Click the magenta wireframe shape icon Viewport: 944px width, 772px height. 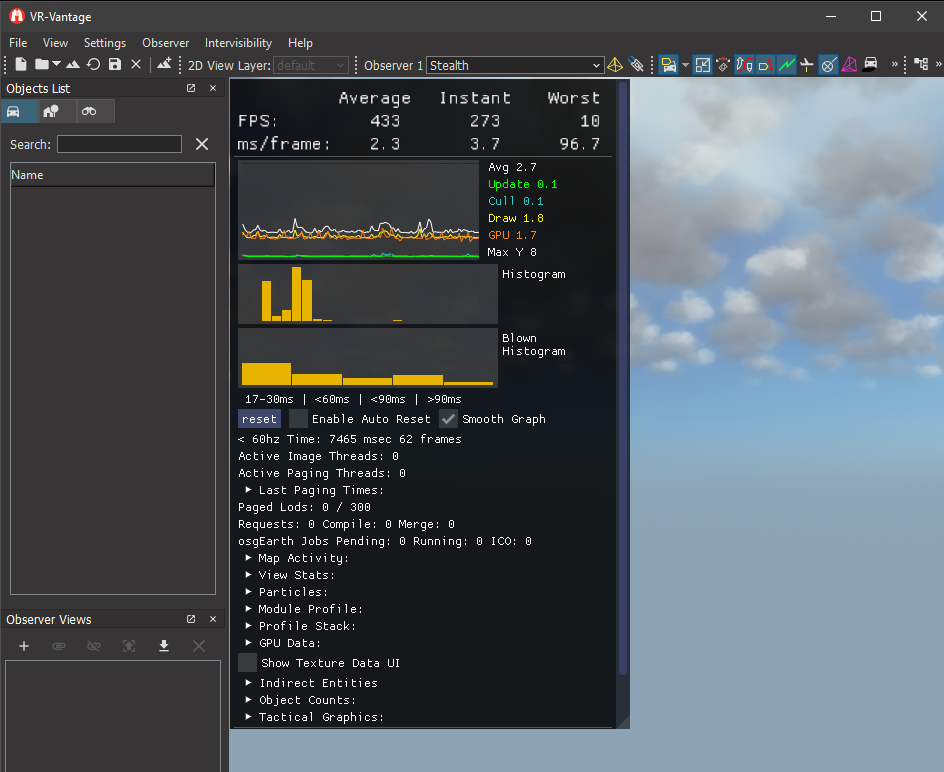tap(849, 64)
